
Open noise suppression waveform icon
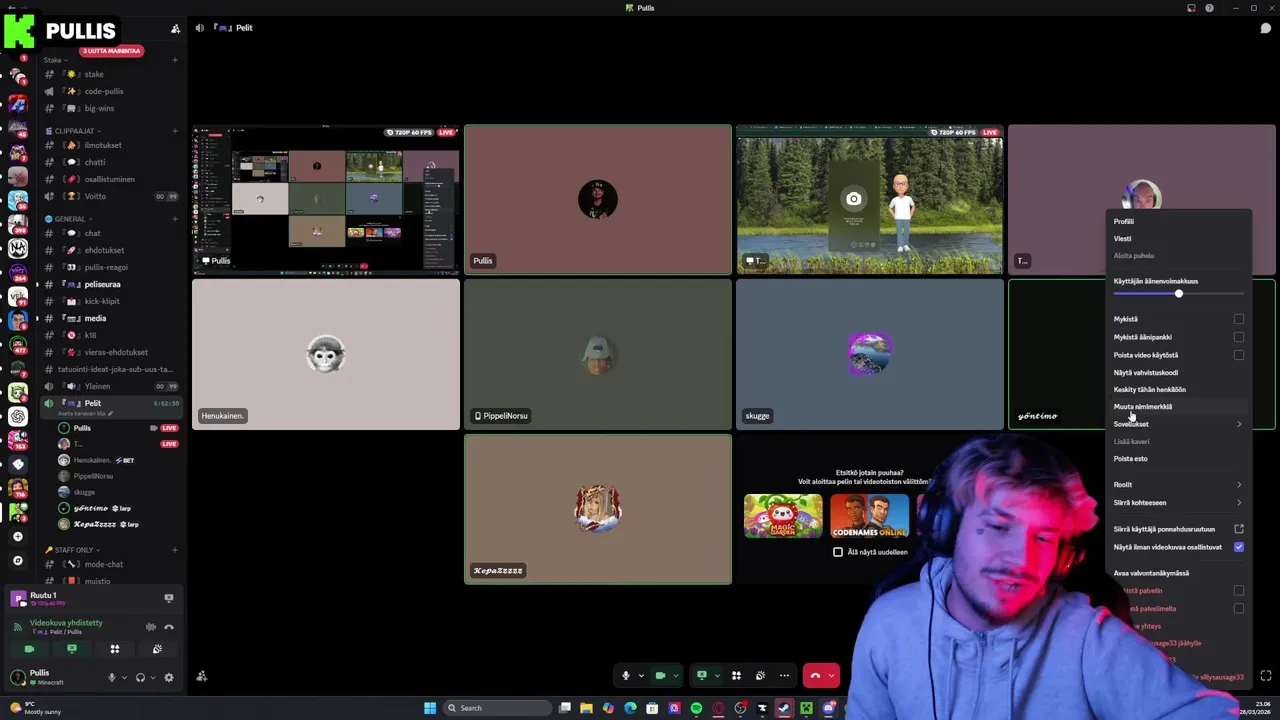pos(150,627)
